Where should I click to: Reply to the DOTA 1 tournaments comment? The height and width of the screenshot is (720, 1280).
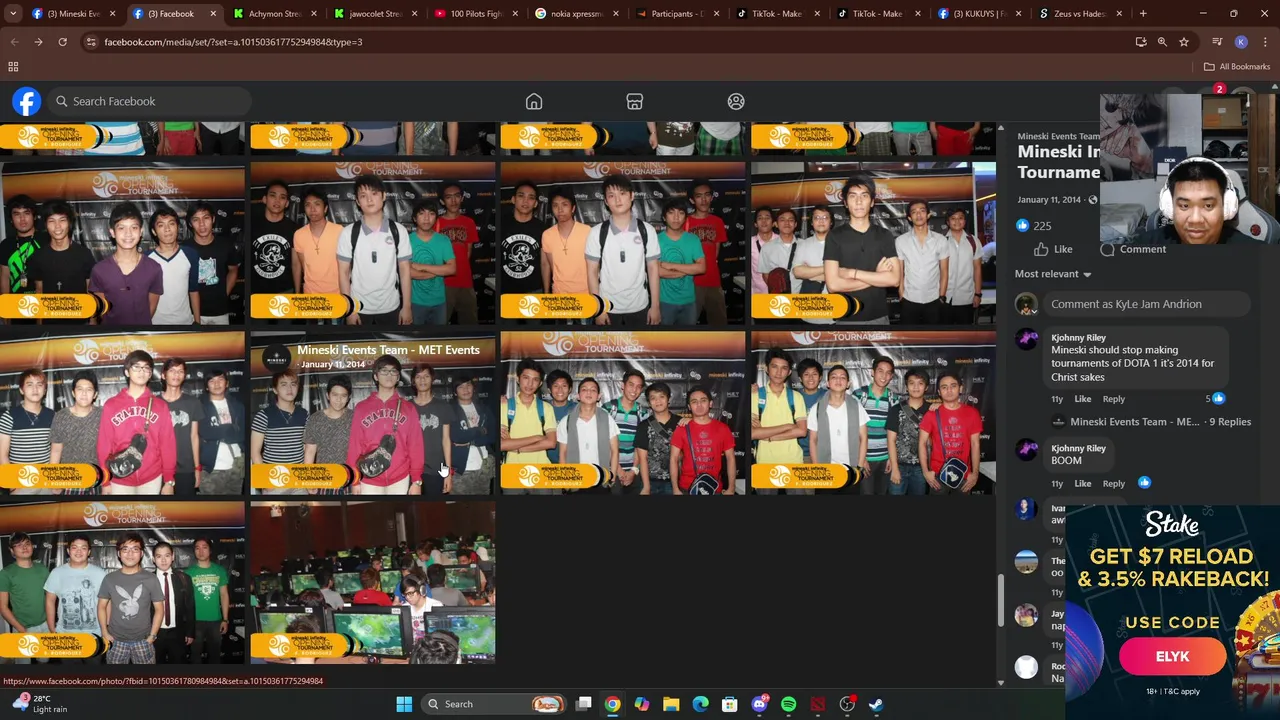[x=1113, y=399]
